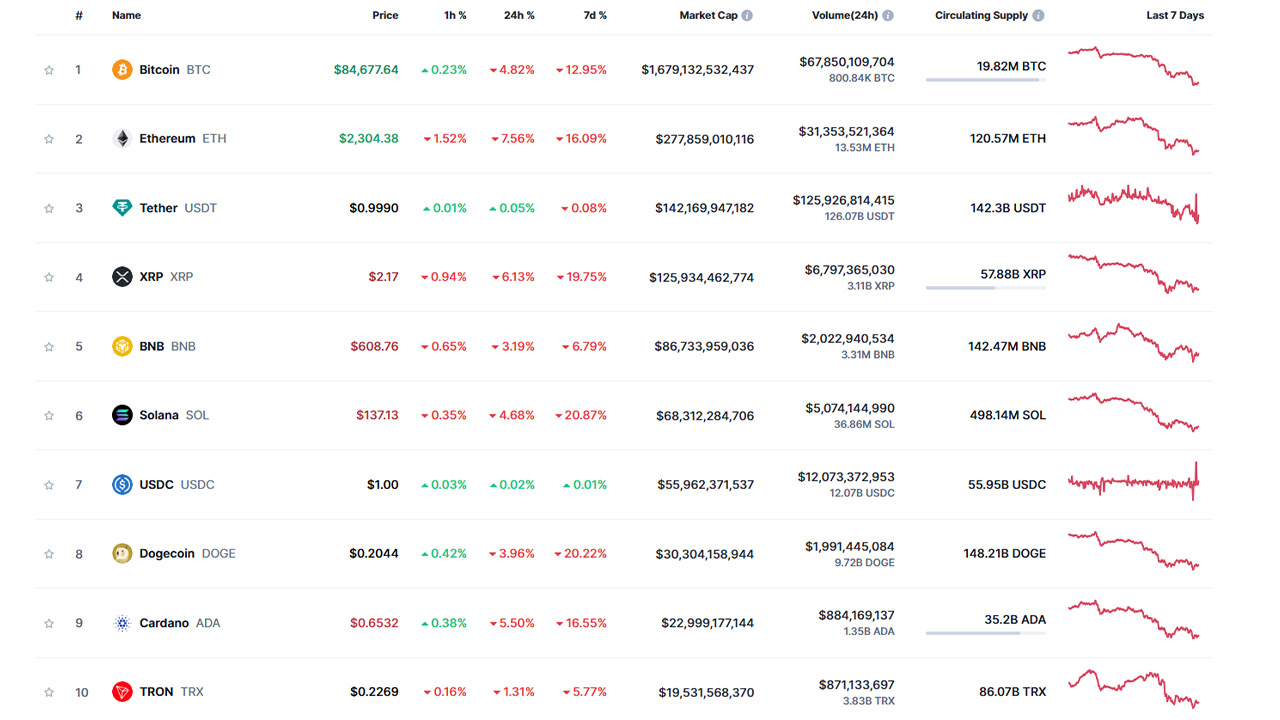Image resolution: width=1280 pixels, height=720 pixels.
Task: Click the XRP logo icon
Action: pyautogui.click(x=122, y=277)
